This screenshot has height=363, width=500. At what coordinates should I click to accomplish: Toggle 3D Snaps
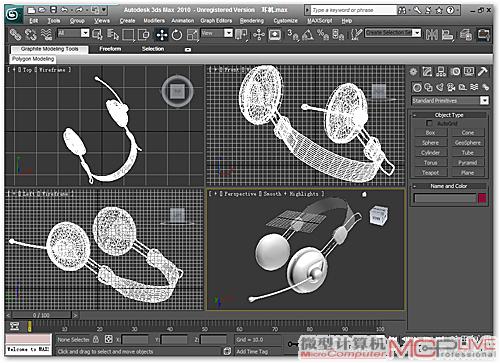pyautogui.click(x=293, y=34)
